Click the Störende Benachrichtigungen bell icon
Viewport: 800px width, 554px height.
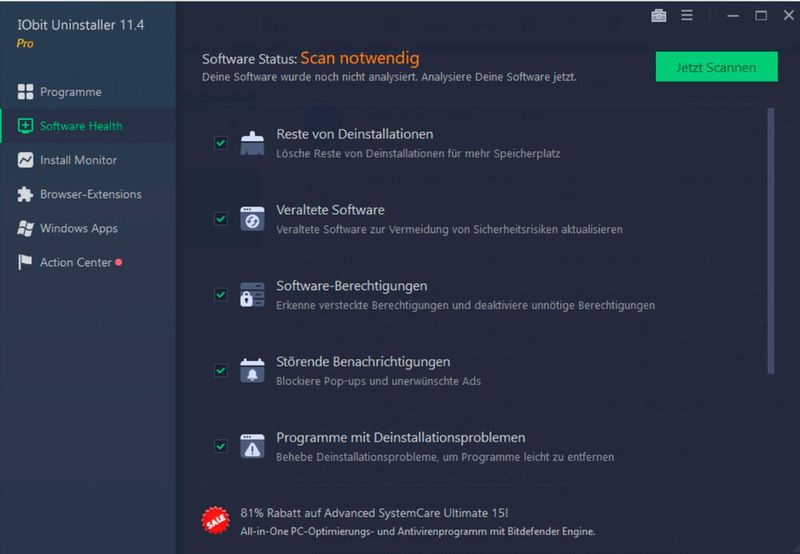pyautogui.click(x=253, y=370)
